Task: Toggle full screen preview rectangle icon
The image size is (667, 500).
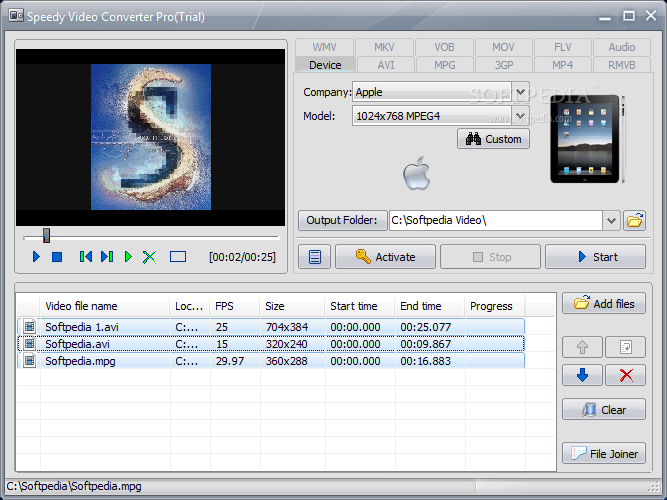Action: pos(178,257)
